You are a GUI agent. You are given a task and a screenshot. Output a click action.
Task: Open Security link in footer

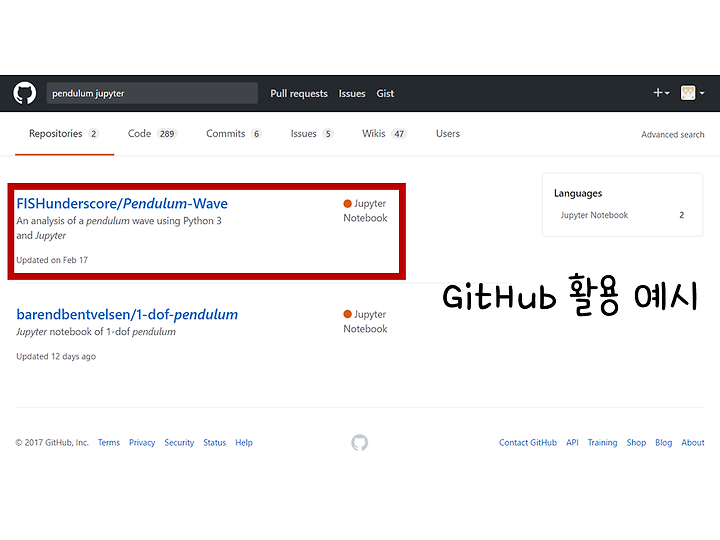[179, 443]
